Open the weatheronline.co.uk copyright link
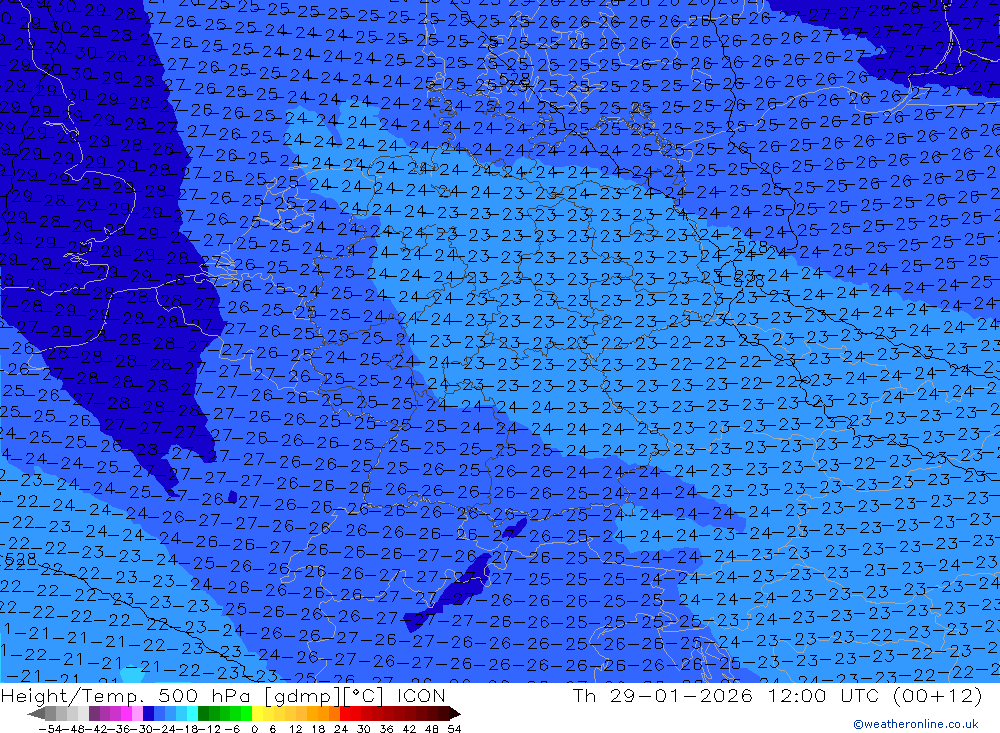 [916, 724]
